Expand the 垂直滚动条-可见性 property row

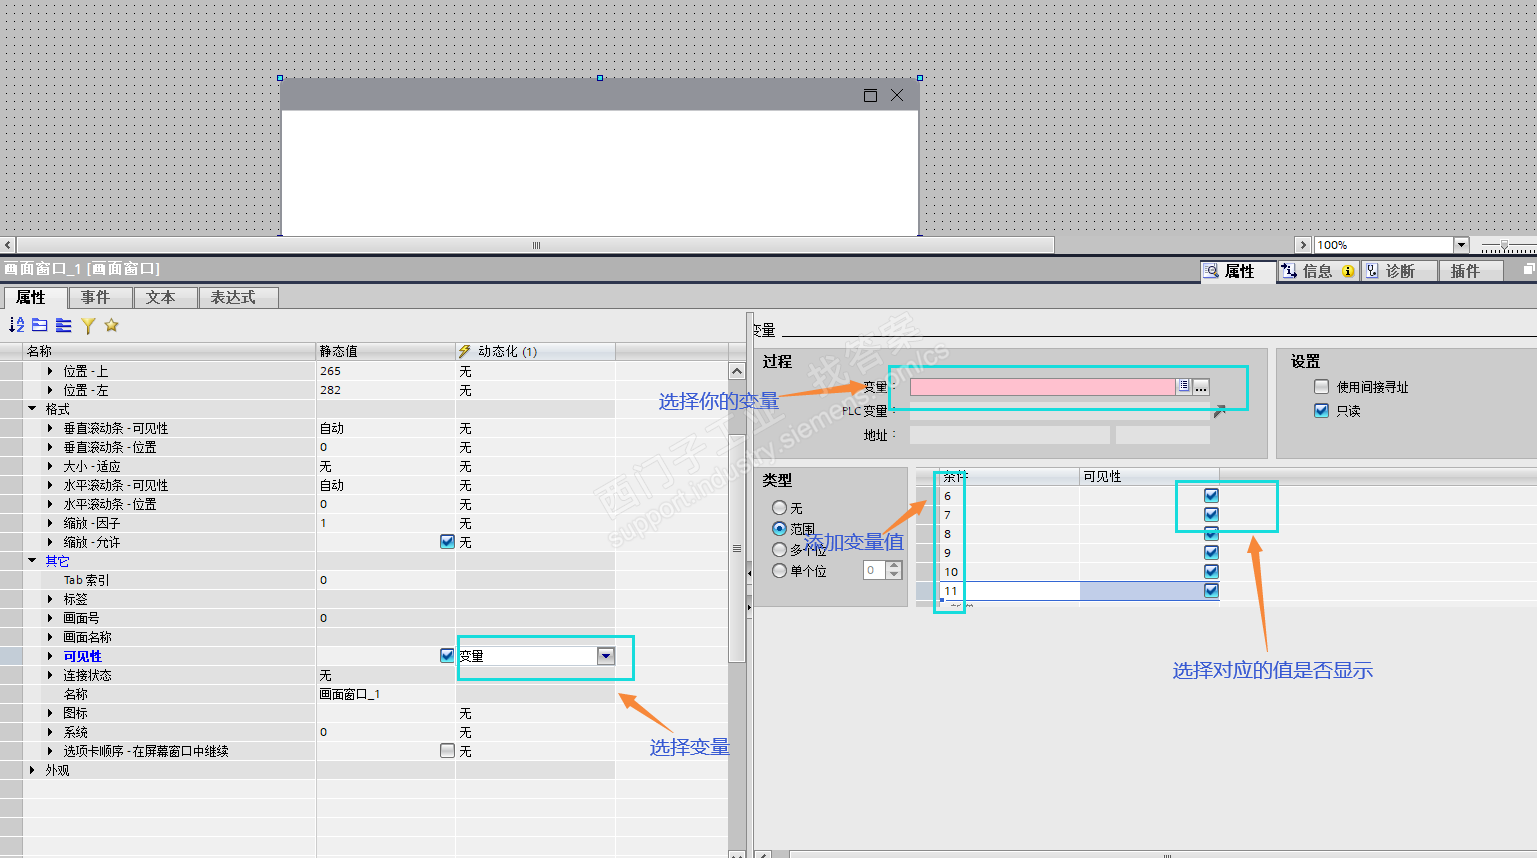click(50, 428)
